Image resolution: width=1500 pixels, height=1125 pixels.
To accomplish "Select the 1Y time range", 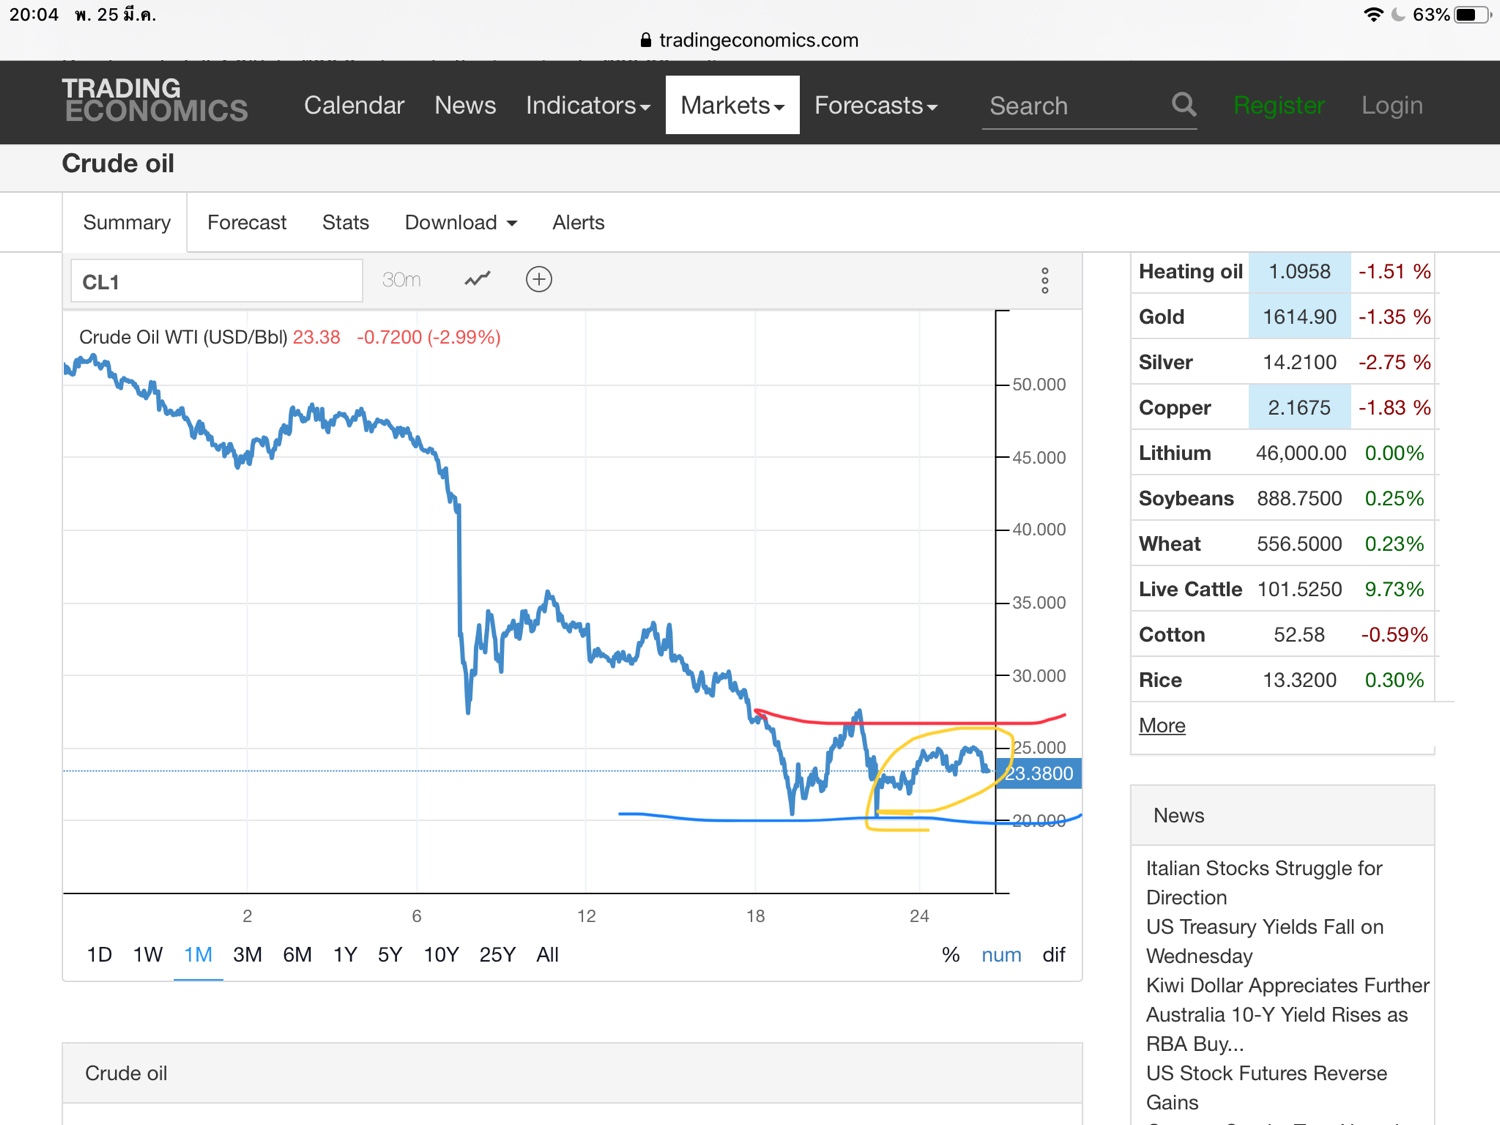I will click(345, 955).
